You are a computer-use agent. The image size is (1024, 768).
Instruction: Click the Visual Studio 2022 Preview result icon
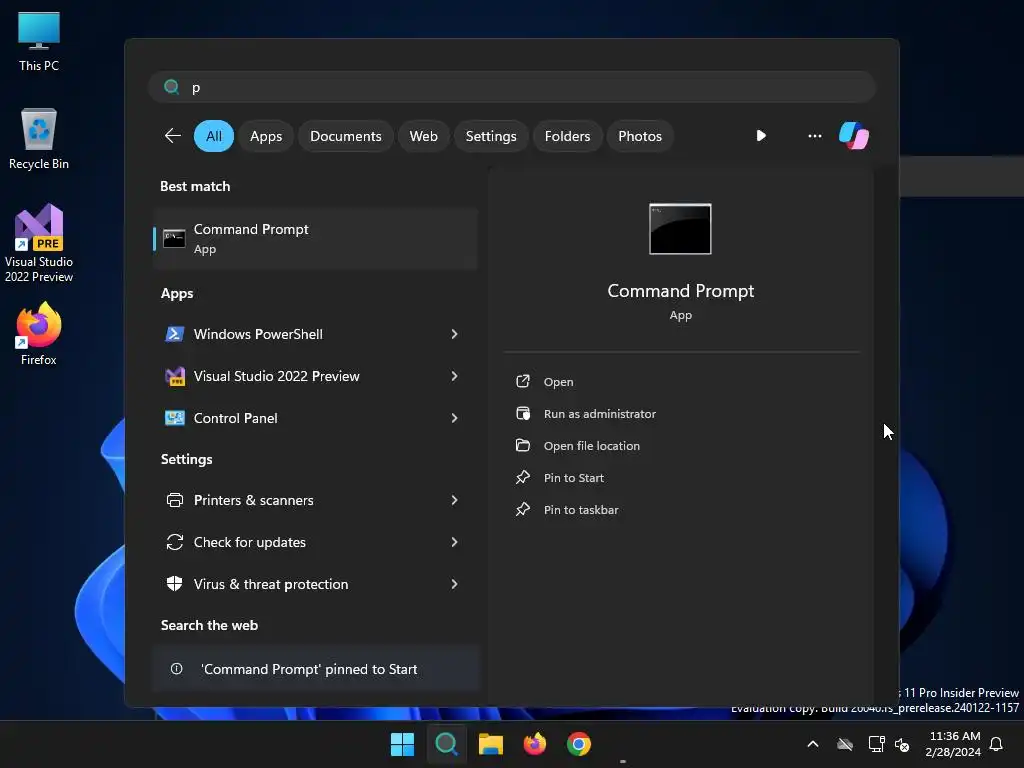(174, 376)
